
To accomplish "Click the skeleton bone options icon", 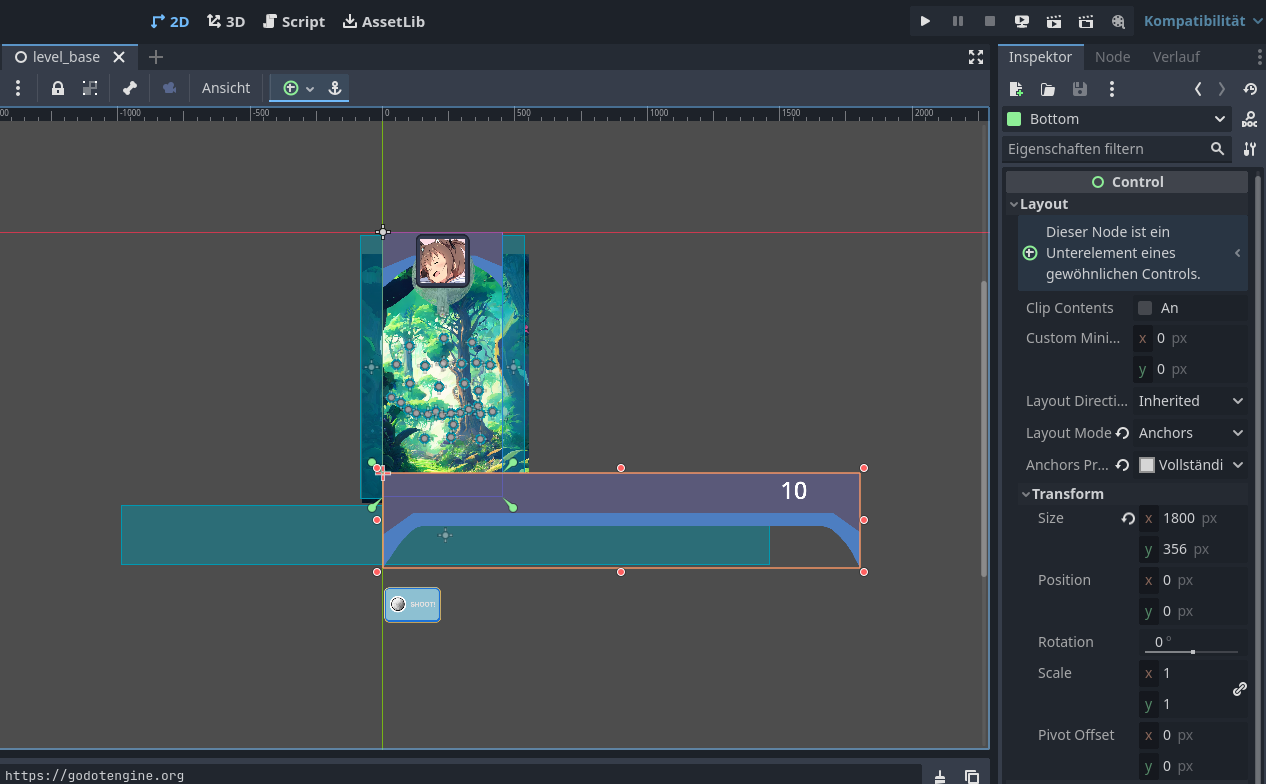I will pyautogui.click(x=130, y=88).
